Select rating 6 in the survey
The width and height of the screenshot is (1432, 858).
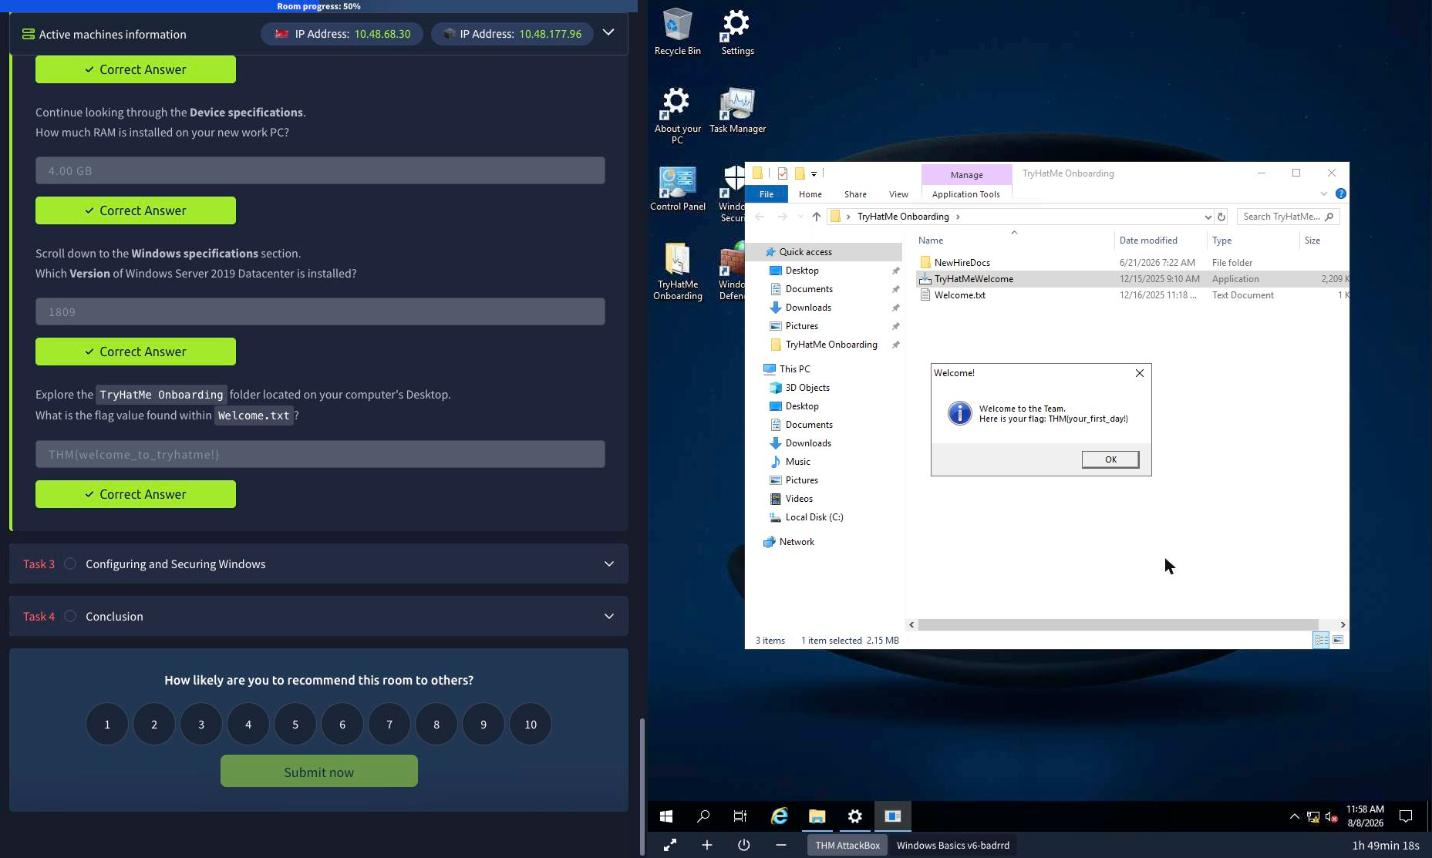342,724
